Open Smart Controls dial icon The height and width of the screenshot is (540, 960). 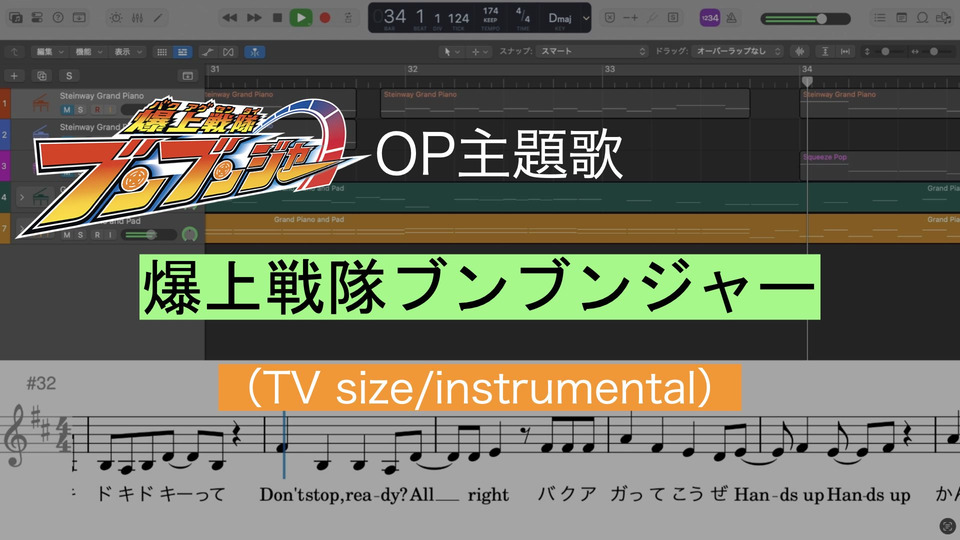116,18
